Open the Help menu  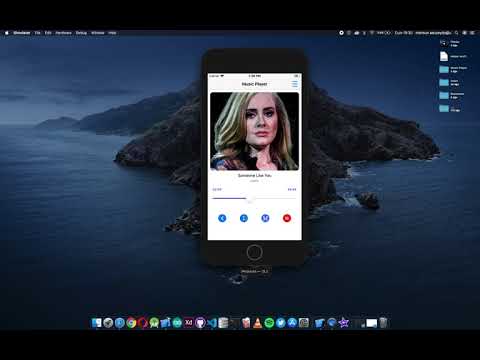point(112,33)
